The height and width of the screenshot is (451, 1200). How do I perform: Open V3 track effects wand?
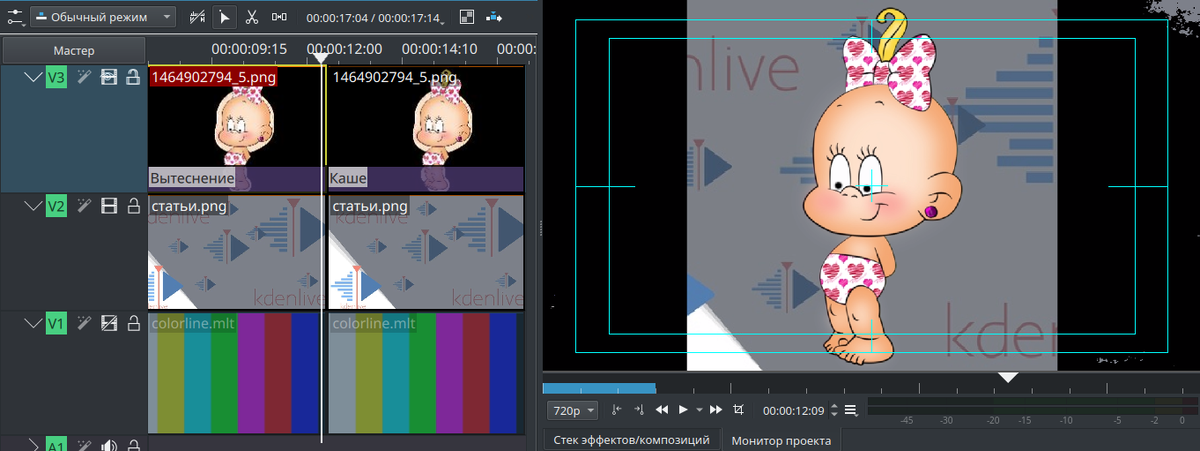[84, 77]
